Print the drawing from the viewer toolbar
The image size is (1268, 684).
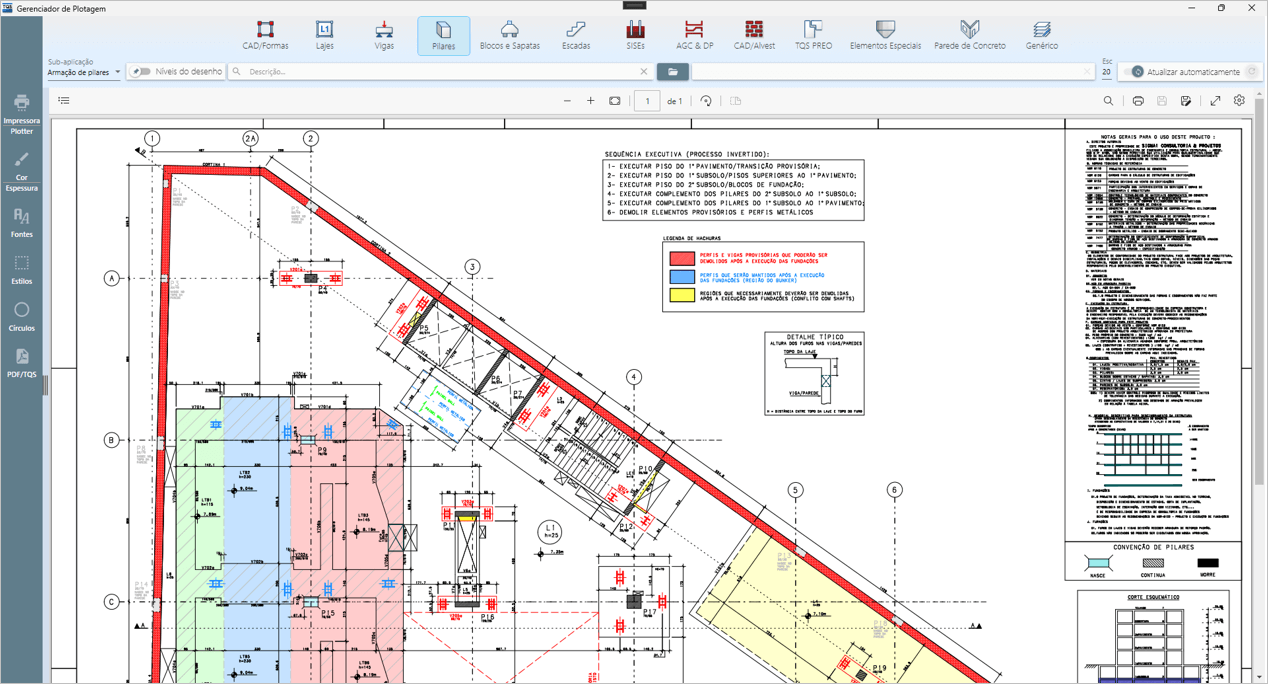(1138, 101)
